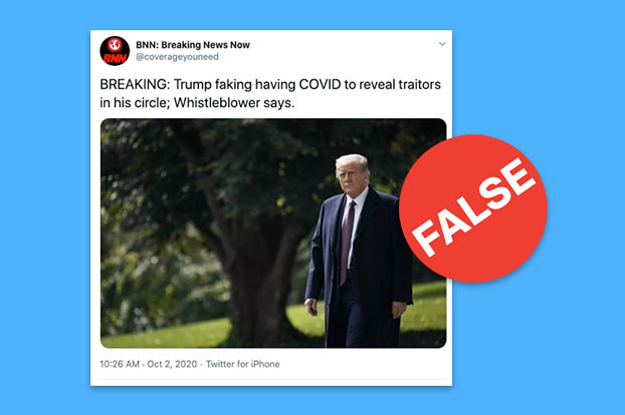This screenshot has width=625, height=415.
Task: Click the red FALSE stamp
Action: (x=473, y=208)
